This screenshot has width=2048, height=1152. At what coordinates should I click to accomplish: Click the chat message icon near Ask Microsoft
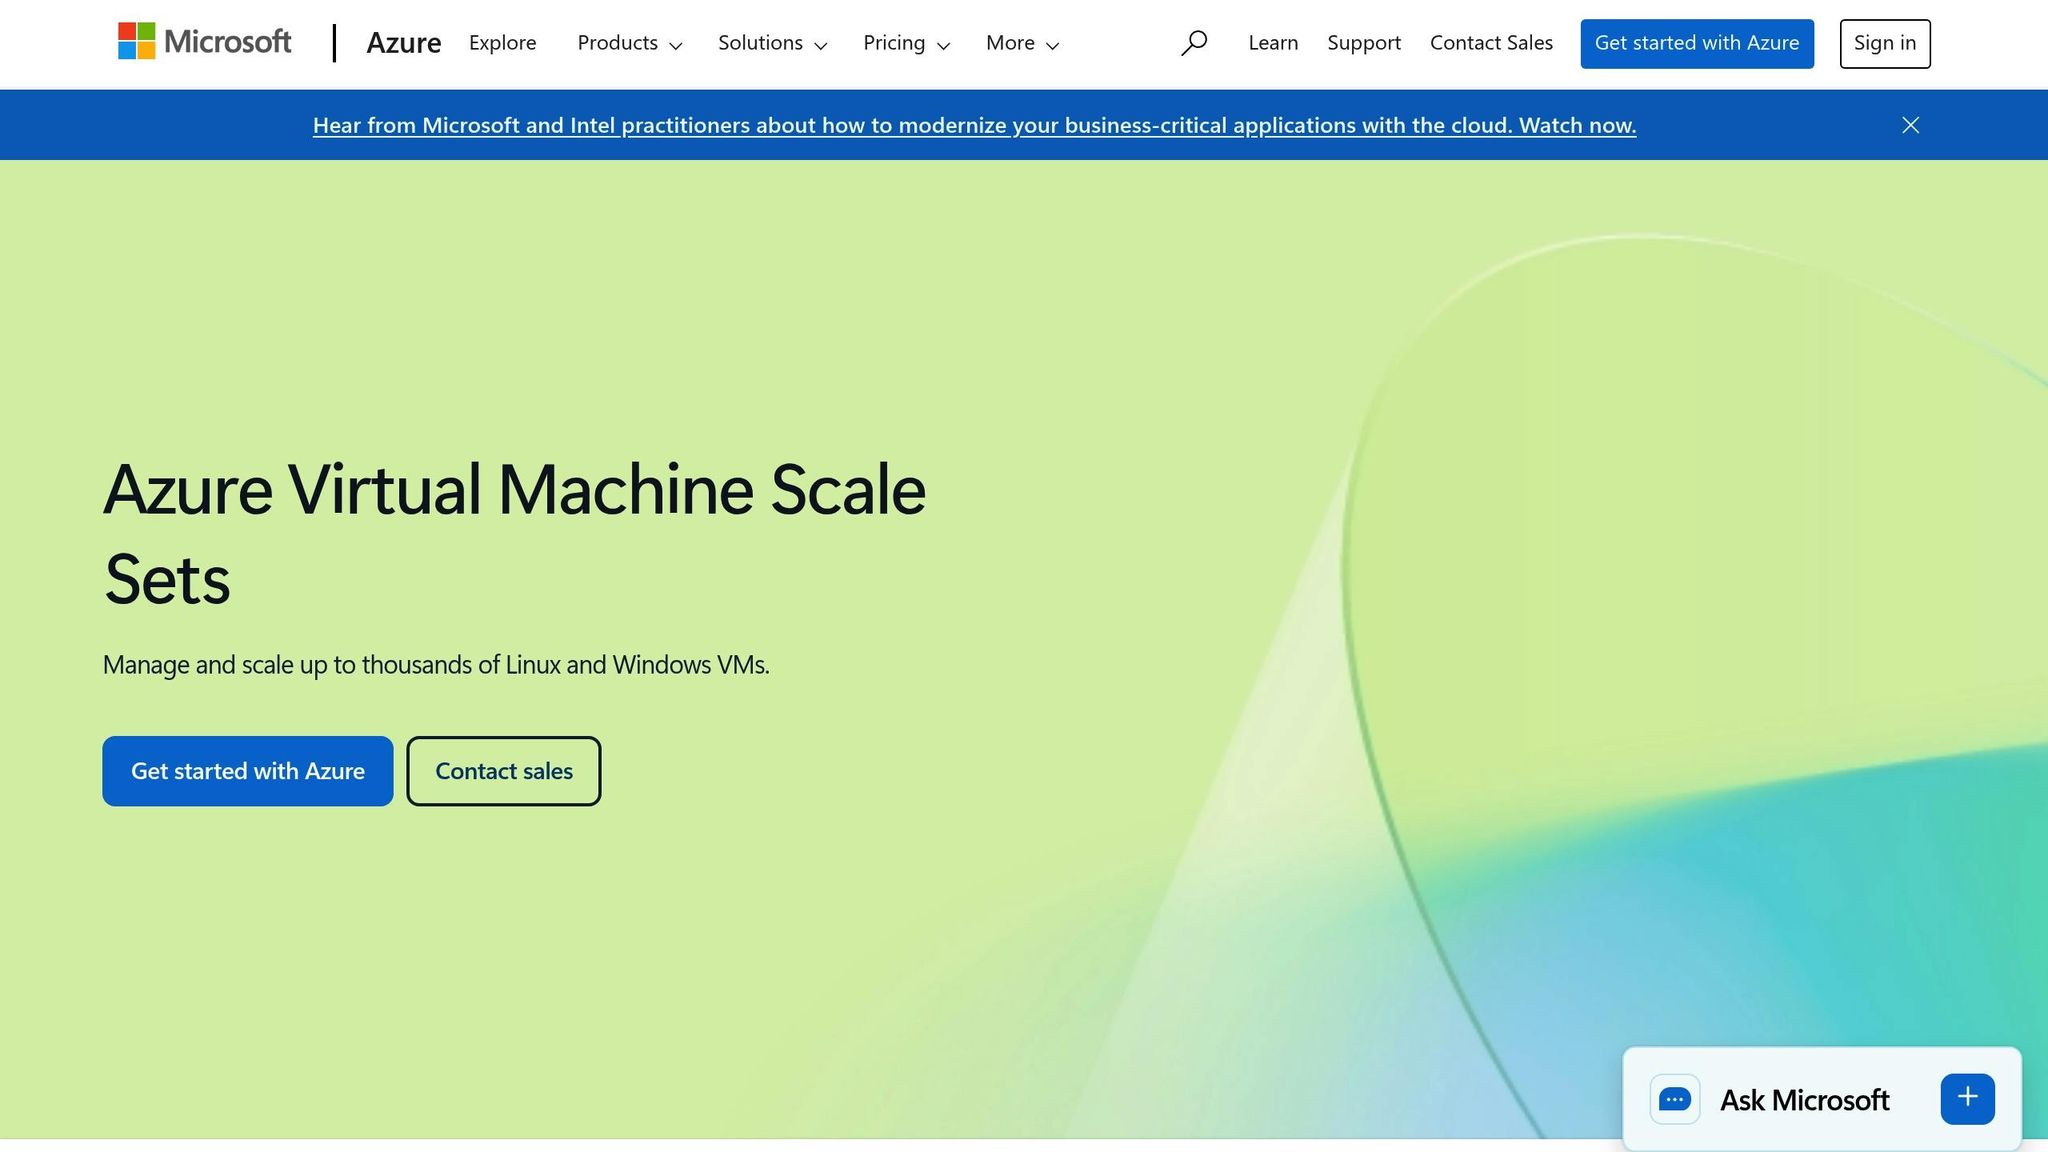point(1676,1099)
